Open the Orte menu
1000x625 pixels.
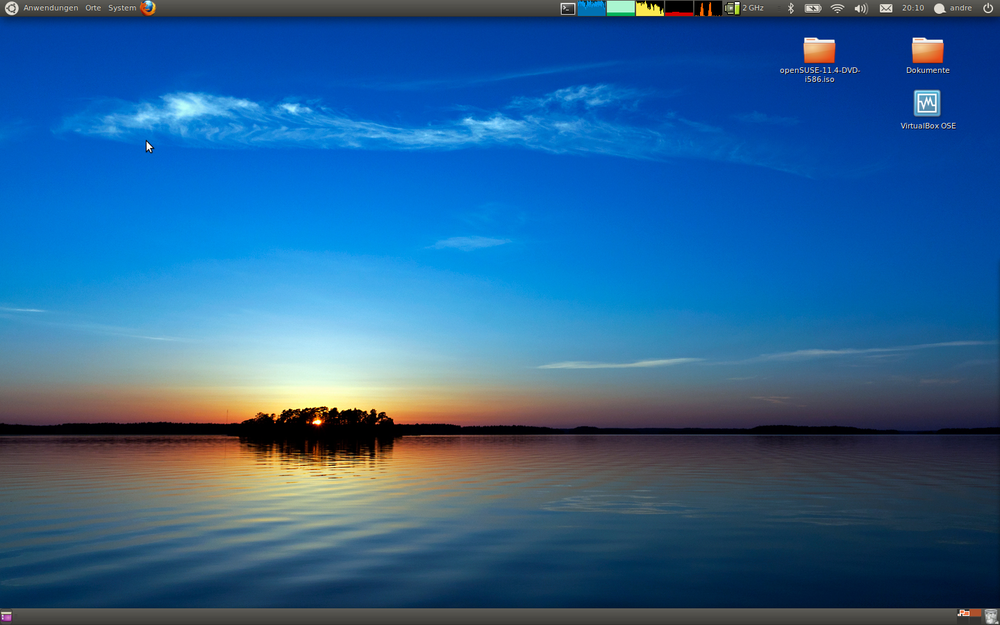tap(92, 7)
